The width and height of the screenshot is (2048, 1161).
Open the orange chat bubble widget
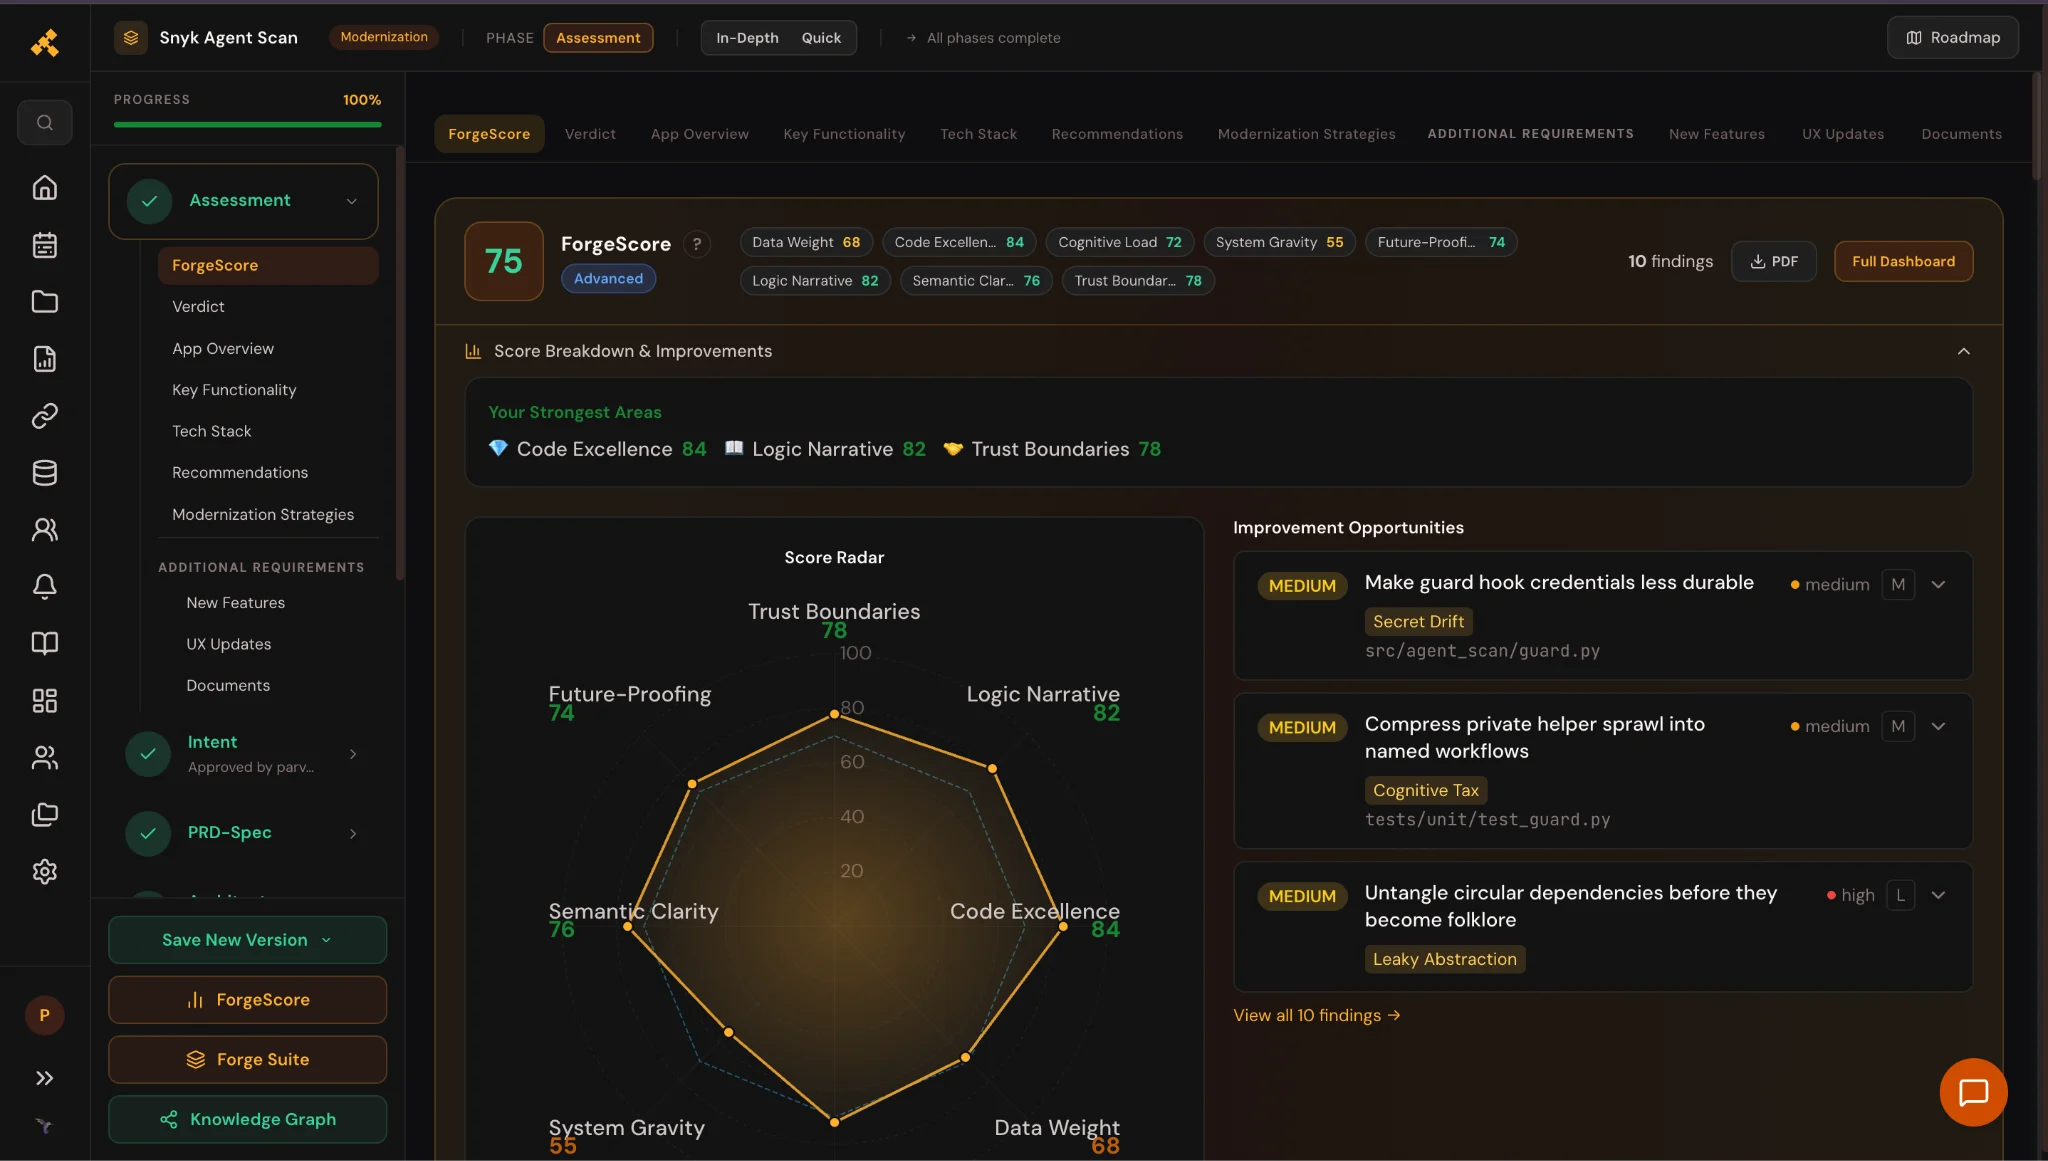1973,1092
